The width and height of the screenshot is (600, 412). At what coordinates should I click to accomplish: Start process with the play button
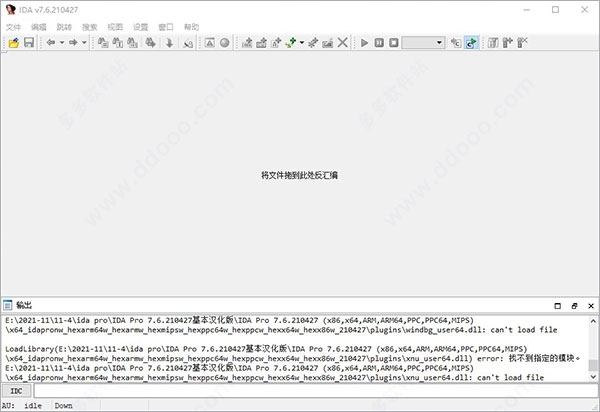click(364, 42)
